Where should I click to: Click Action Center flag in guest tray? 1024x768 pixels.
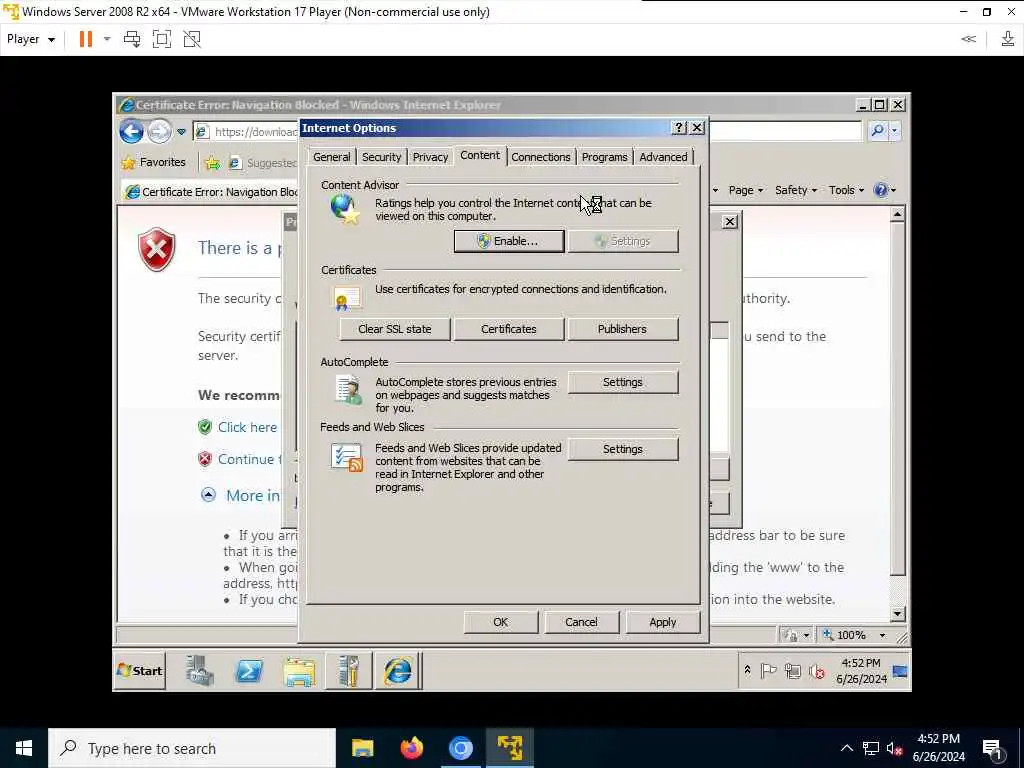pyautogui.click(x=768, y=671)
